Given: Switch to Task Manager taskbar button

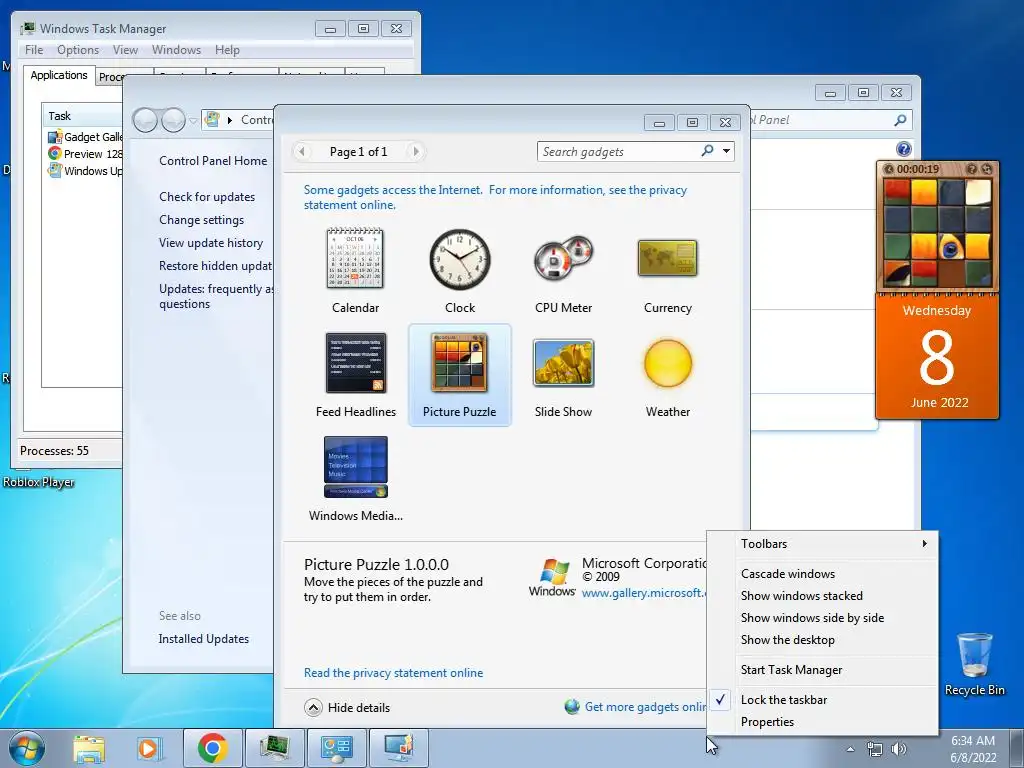Looking at the screenshot, I should [274, 748].
